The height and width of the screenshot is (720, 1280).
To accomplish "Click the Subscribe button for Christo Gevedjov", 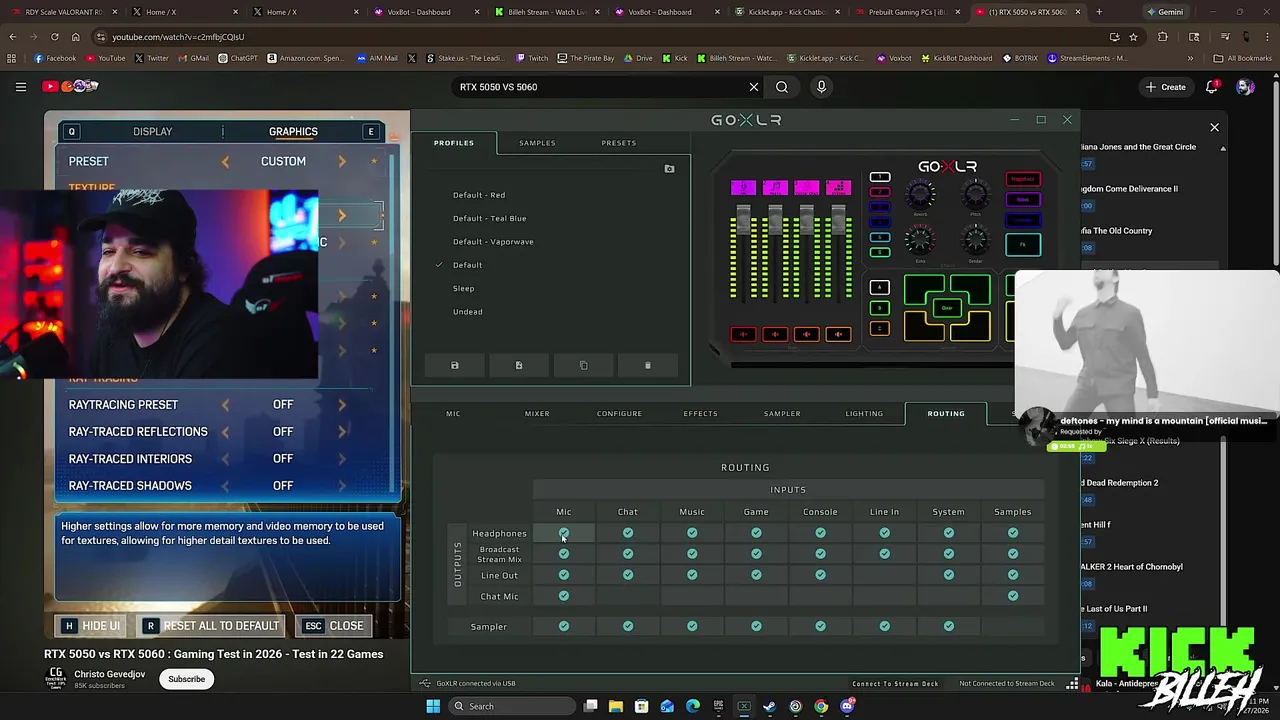I will point(186,679).
